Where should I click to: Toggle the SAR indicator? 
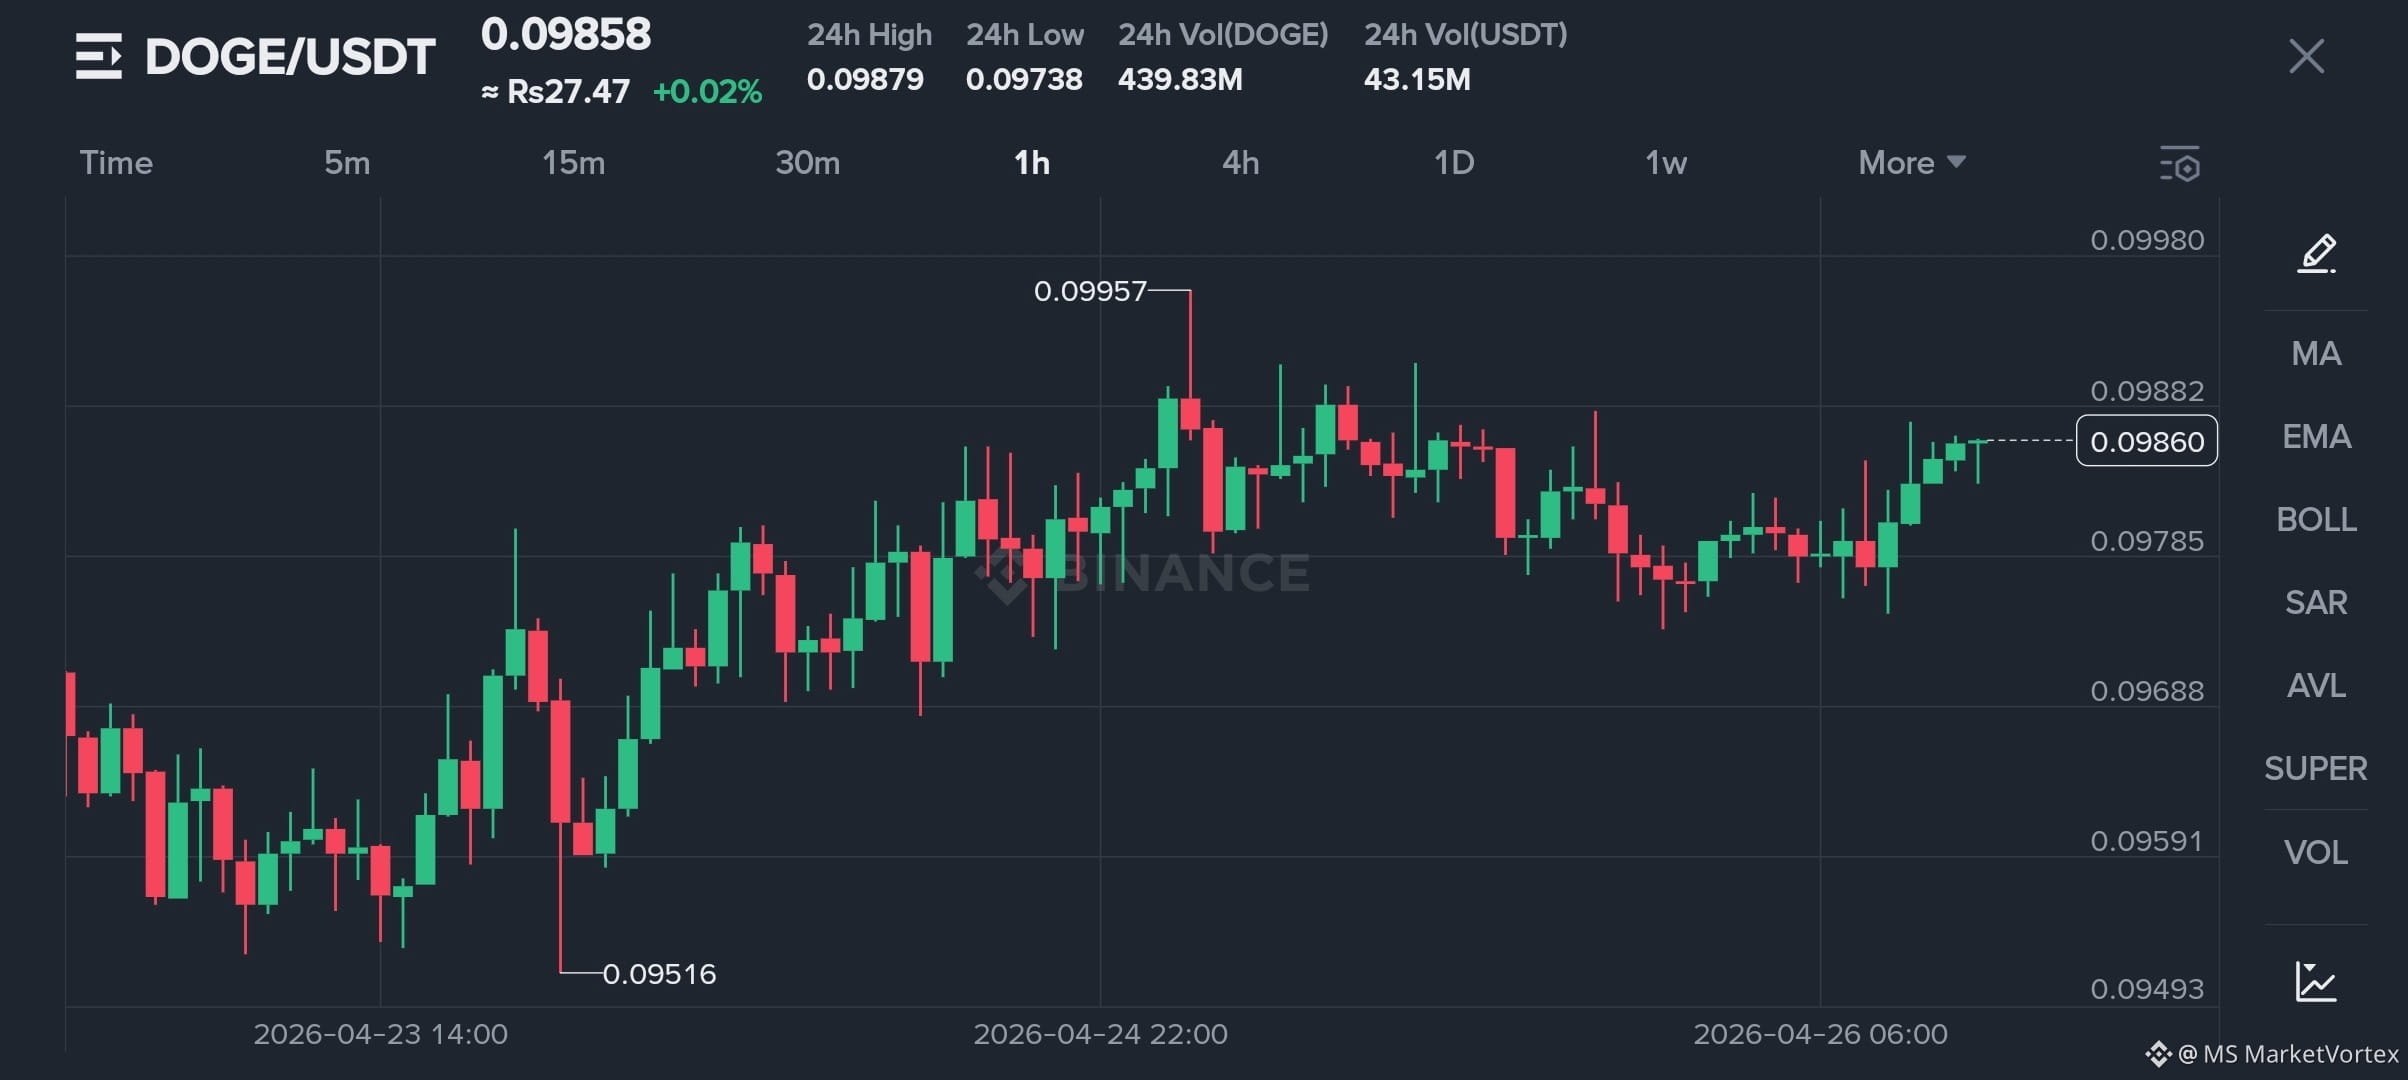tap(2316, 602)
